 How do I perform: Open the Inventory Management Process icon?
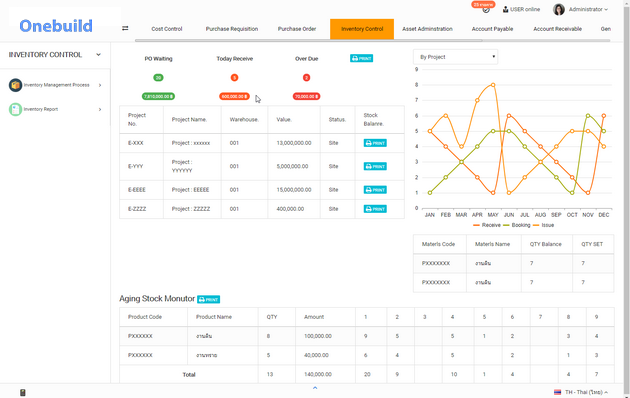pyautogui.click(x=15, y=85)
